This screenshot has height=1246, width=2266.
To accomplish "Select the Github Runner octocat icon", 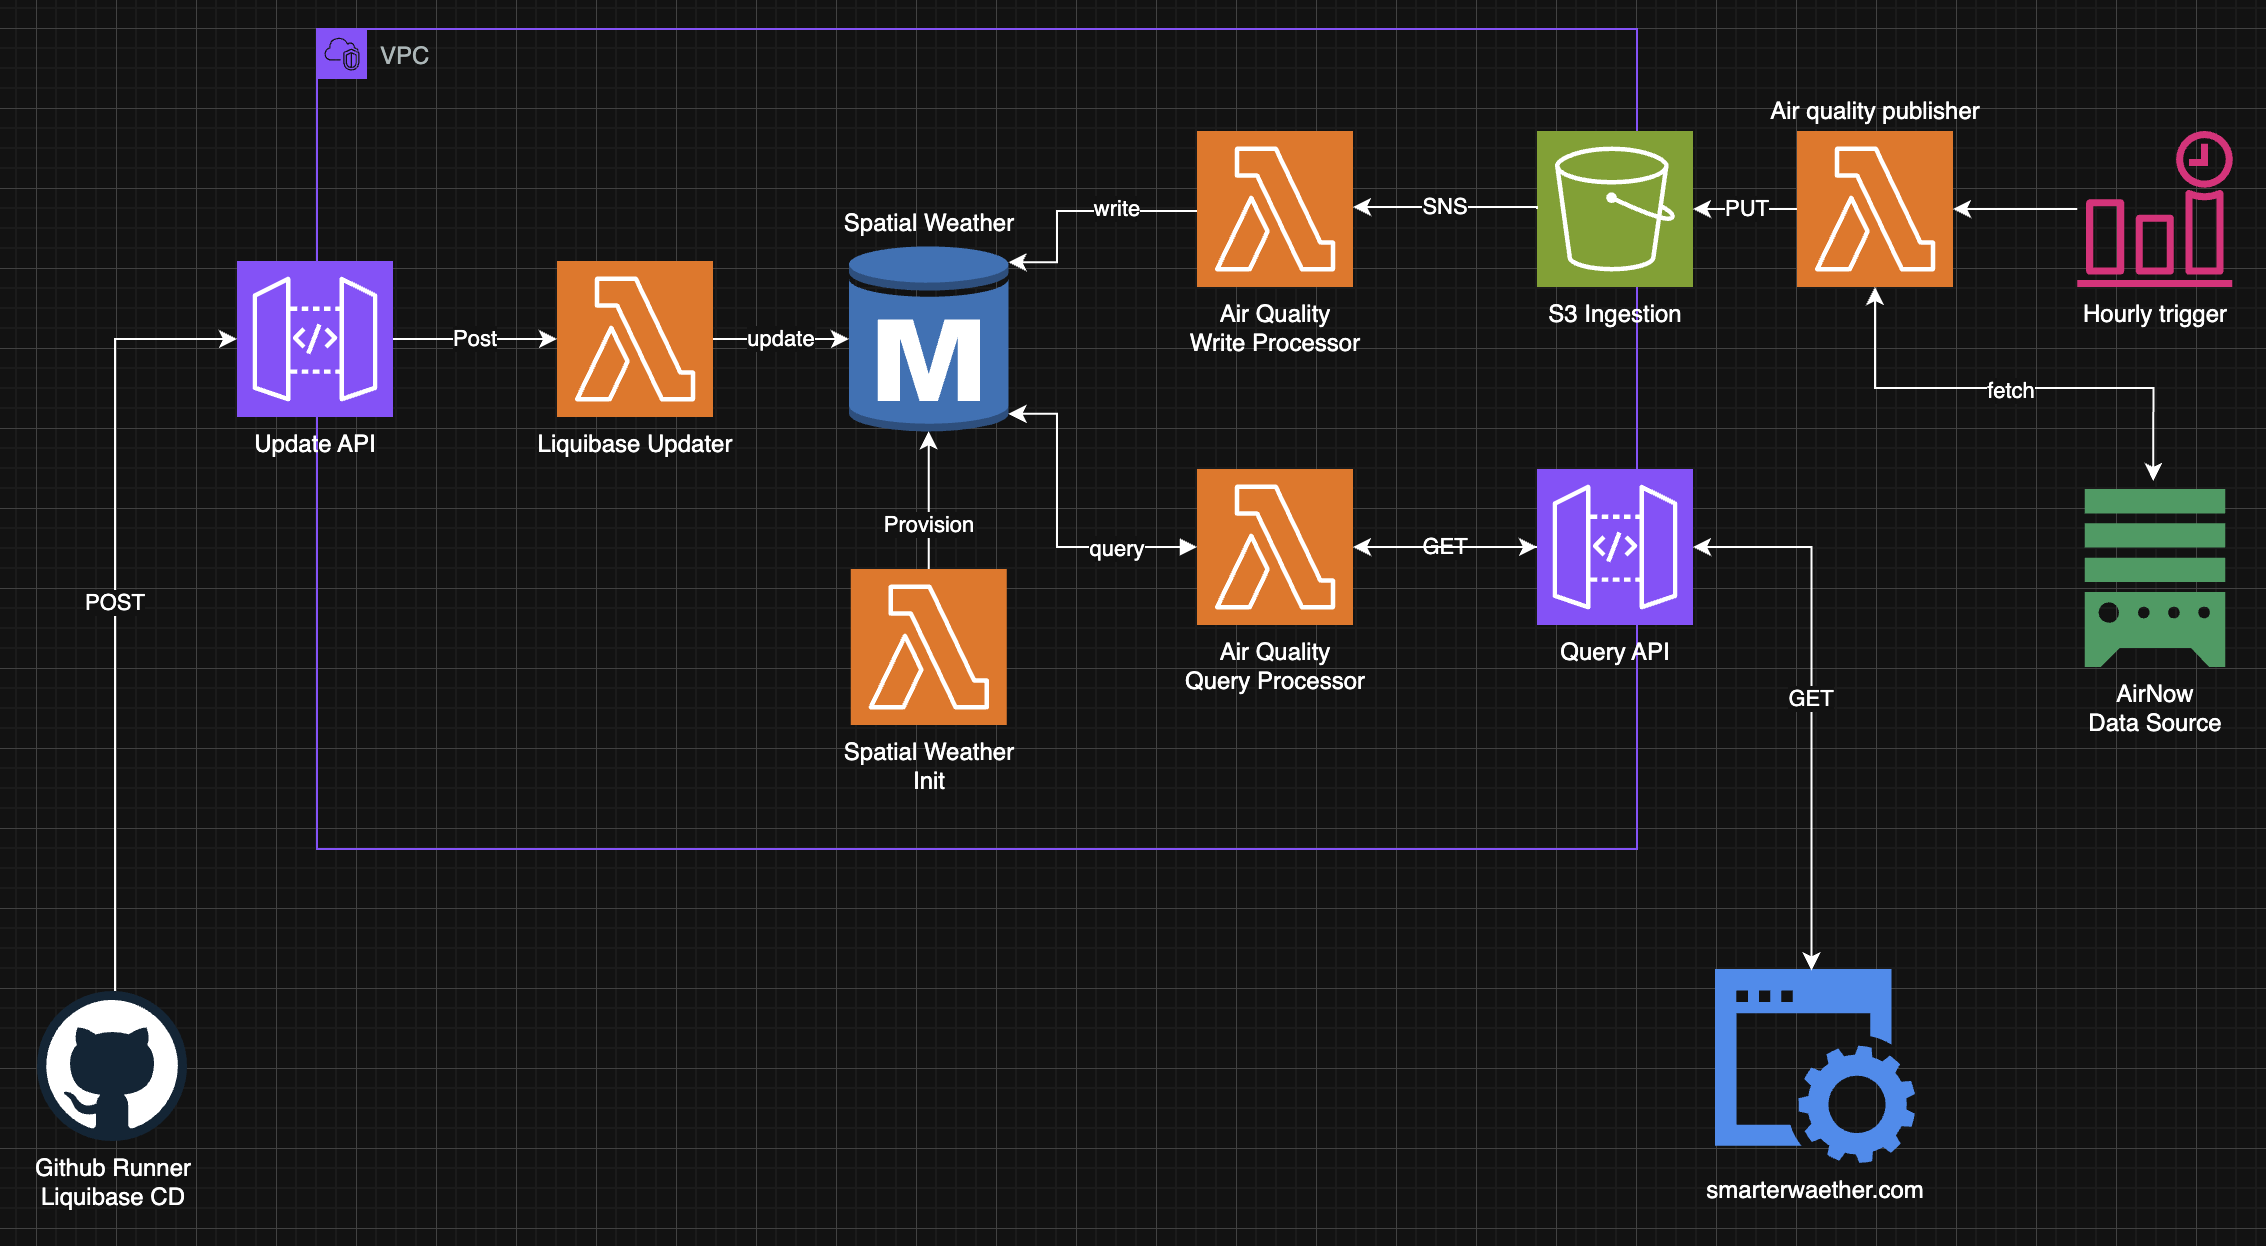I will pyautogui.click(x=113, y=1066).
